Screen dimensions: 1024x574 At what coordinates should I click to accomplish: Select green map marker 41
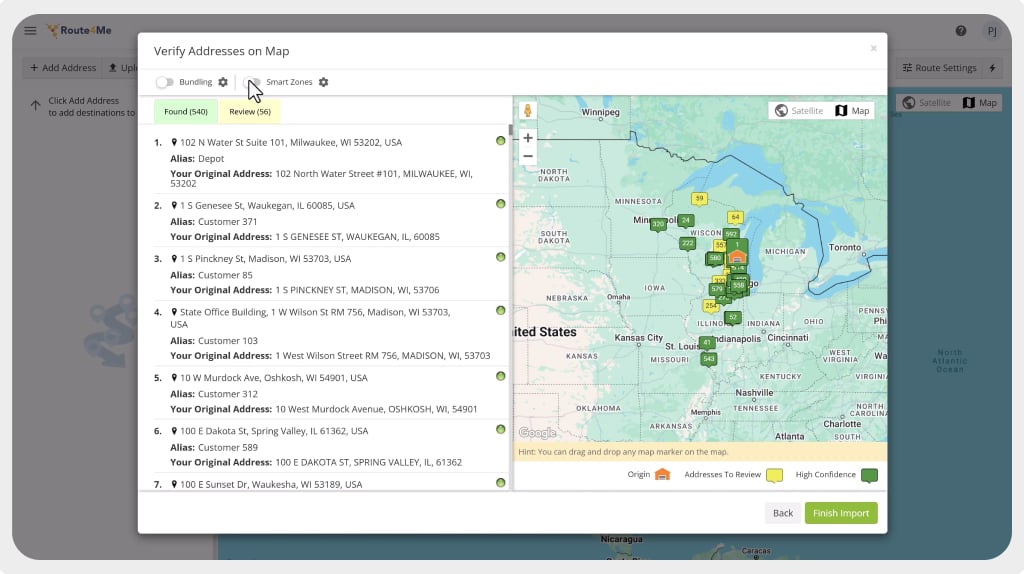coord(707,343)
